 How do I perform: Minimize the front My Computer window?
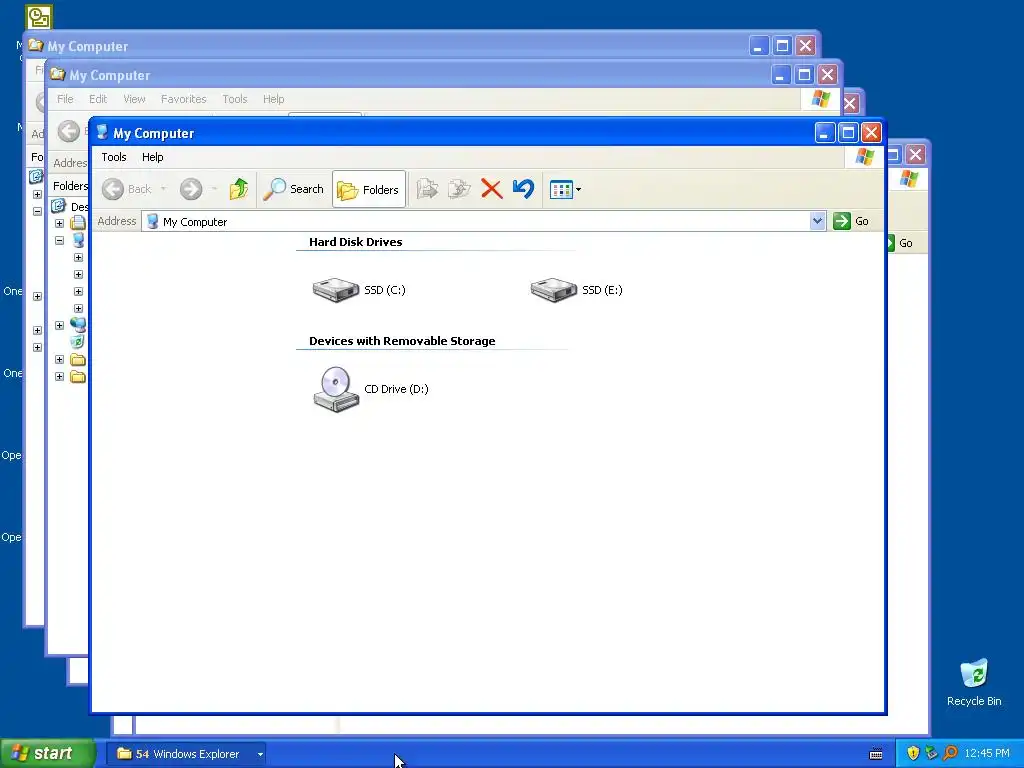click(825, 133)
